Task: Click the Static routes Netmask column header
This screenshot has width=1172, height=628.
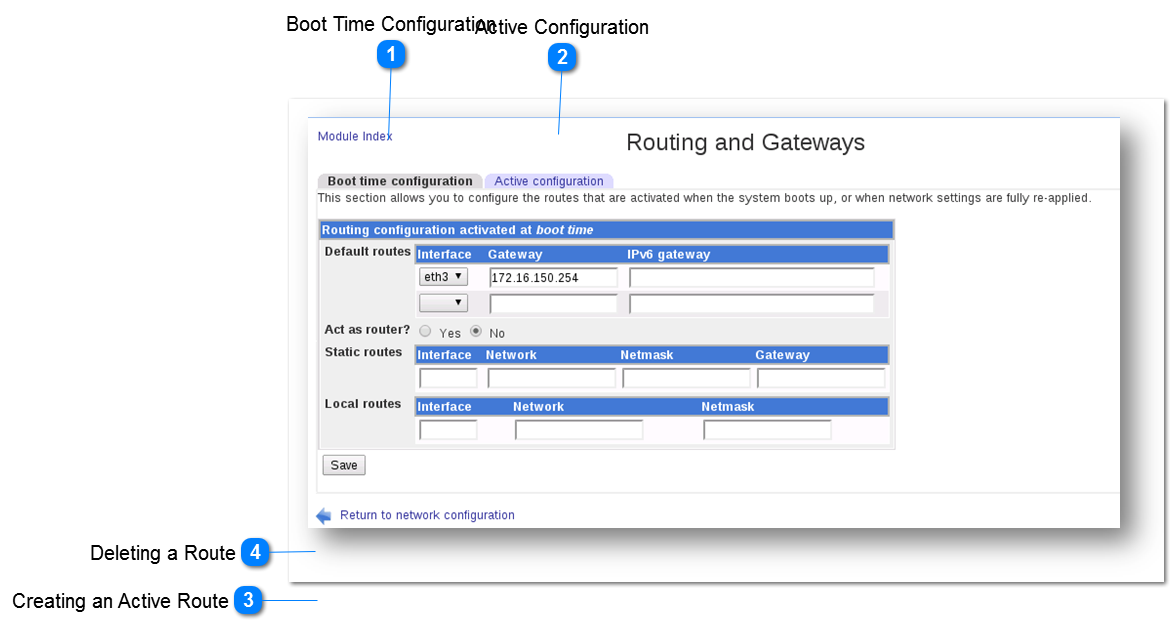Action: (x=647, y=355)
